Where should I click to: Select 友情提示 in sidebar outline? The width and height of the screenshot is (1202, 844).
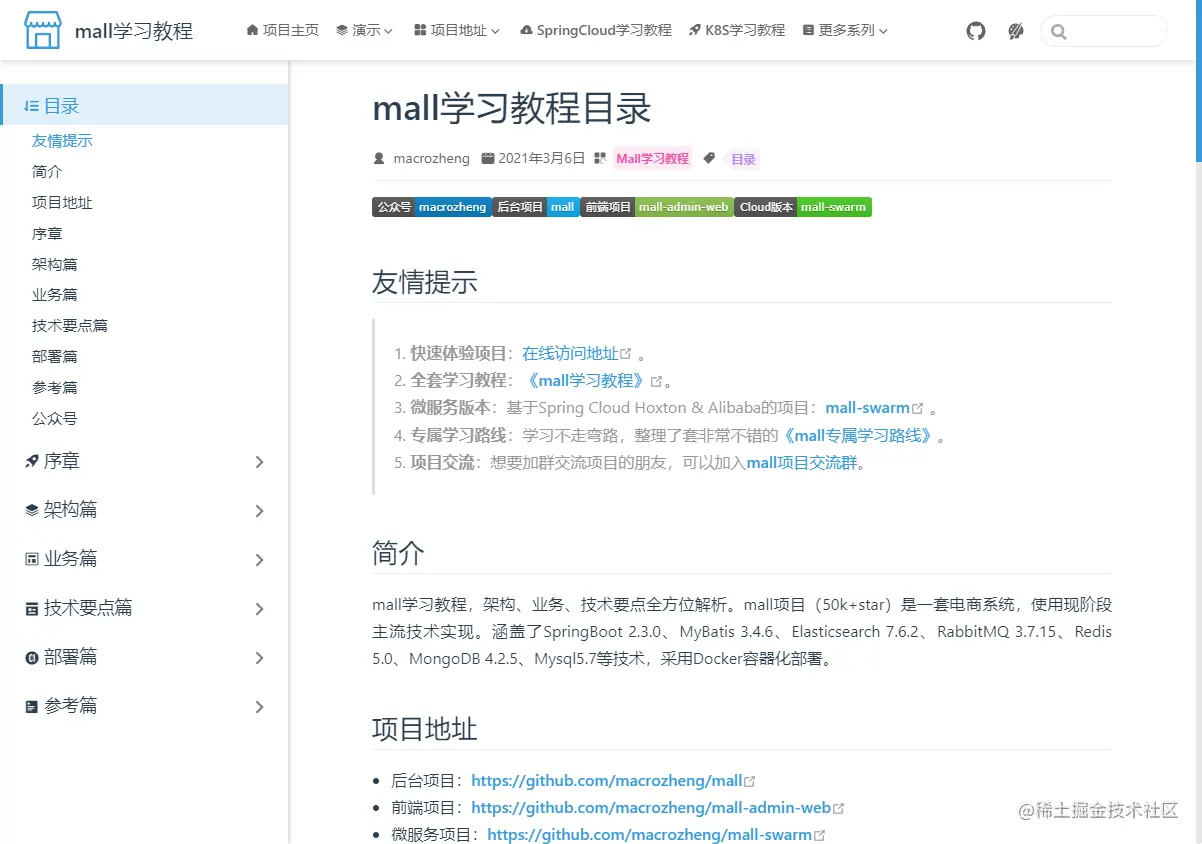click(x=62, y=141)
